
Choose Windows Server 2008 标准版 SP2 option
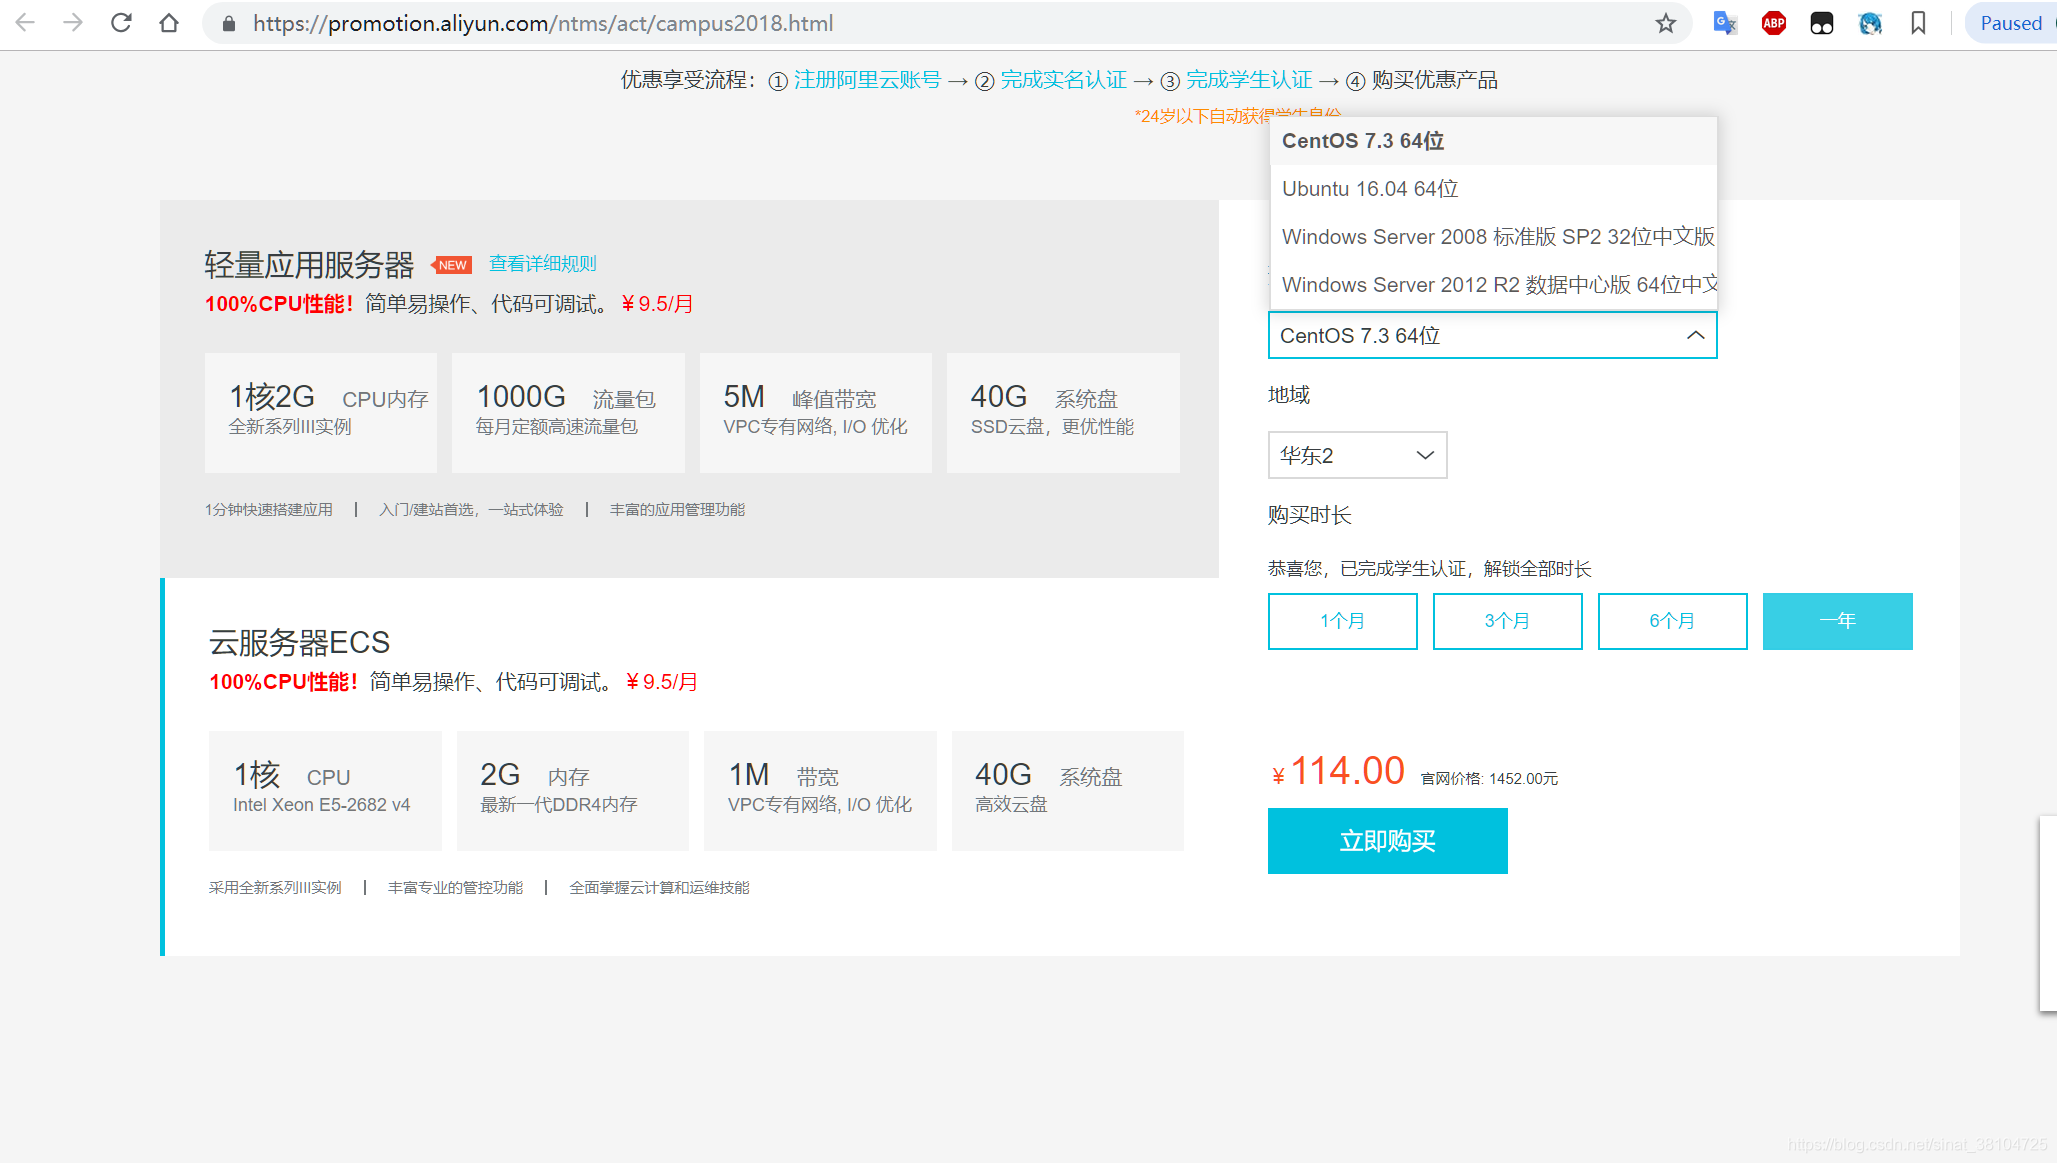pyautogui.click(x=1493, y=237)
